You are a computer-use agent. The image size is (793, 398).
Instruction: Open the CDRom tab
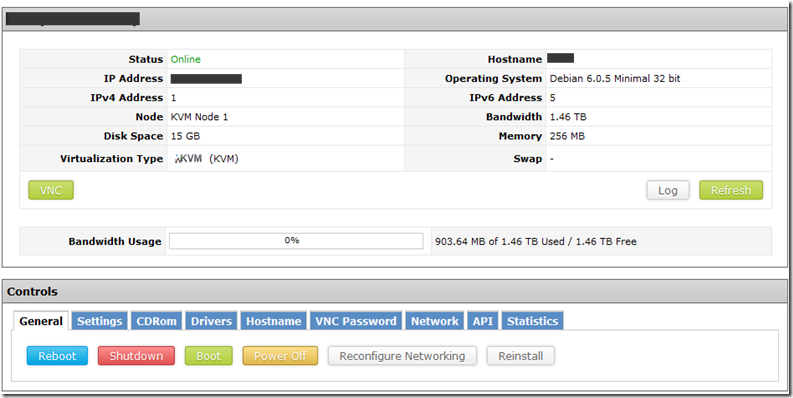[x=157, y=321]
